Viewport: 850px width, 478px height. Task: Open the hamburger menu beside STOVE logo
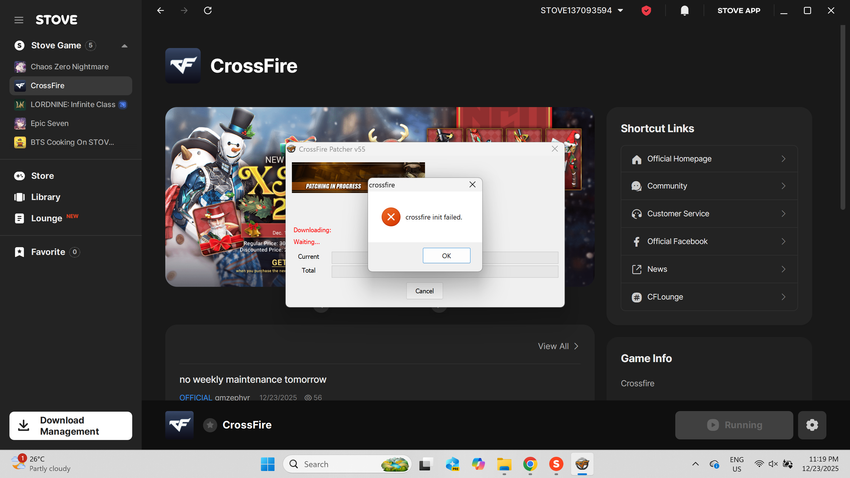pyautogui.click(x=19, y=19)
